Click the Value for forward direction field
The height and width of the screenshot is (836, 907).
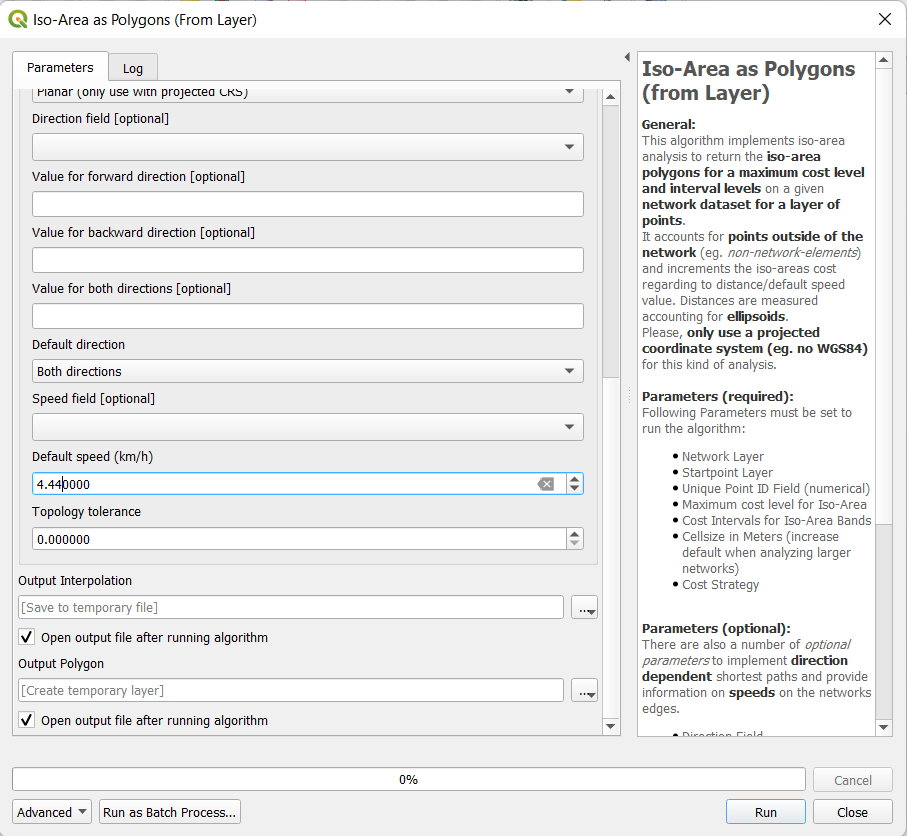coord(307,204)
